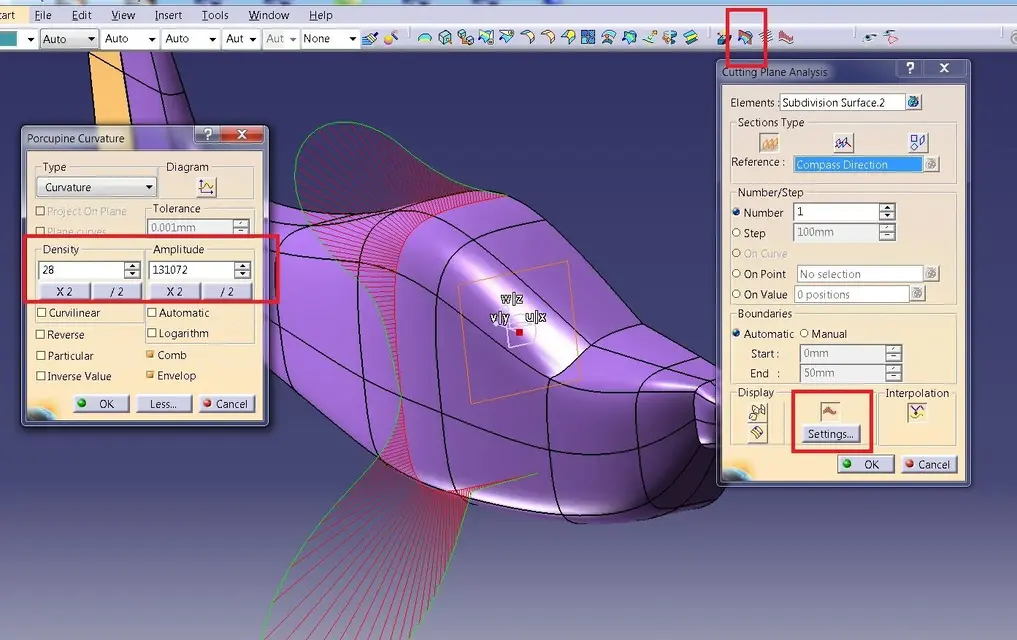Open the Tools menu

(215, 15)
